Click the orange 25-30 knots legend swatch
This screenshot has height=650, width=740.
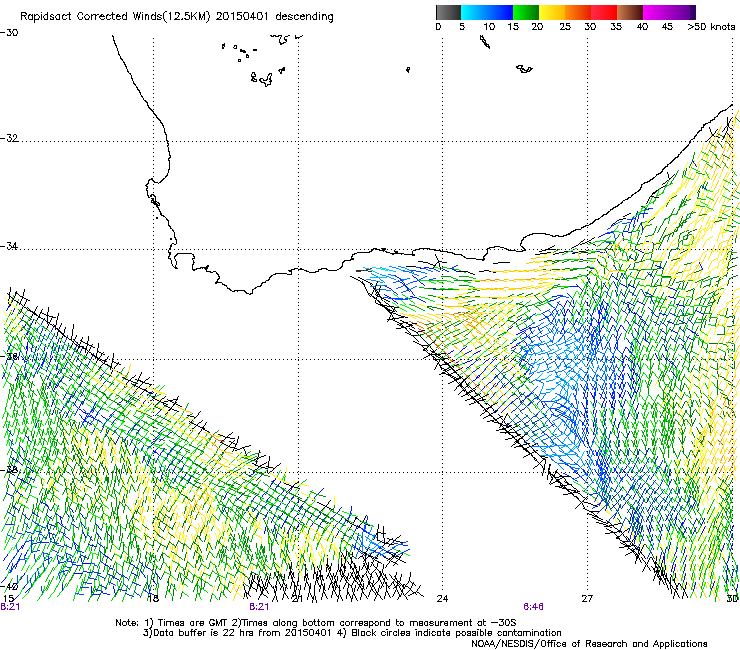tap(578, 12)
